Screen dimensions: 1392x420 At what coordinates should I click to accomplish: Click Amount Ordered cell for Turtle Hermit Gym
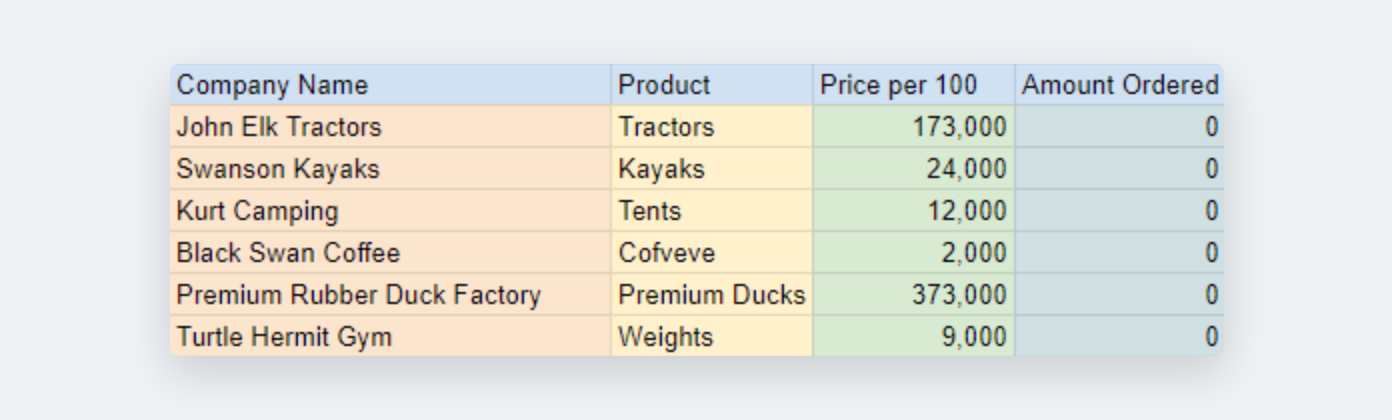pos(1119,337)
